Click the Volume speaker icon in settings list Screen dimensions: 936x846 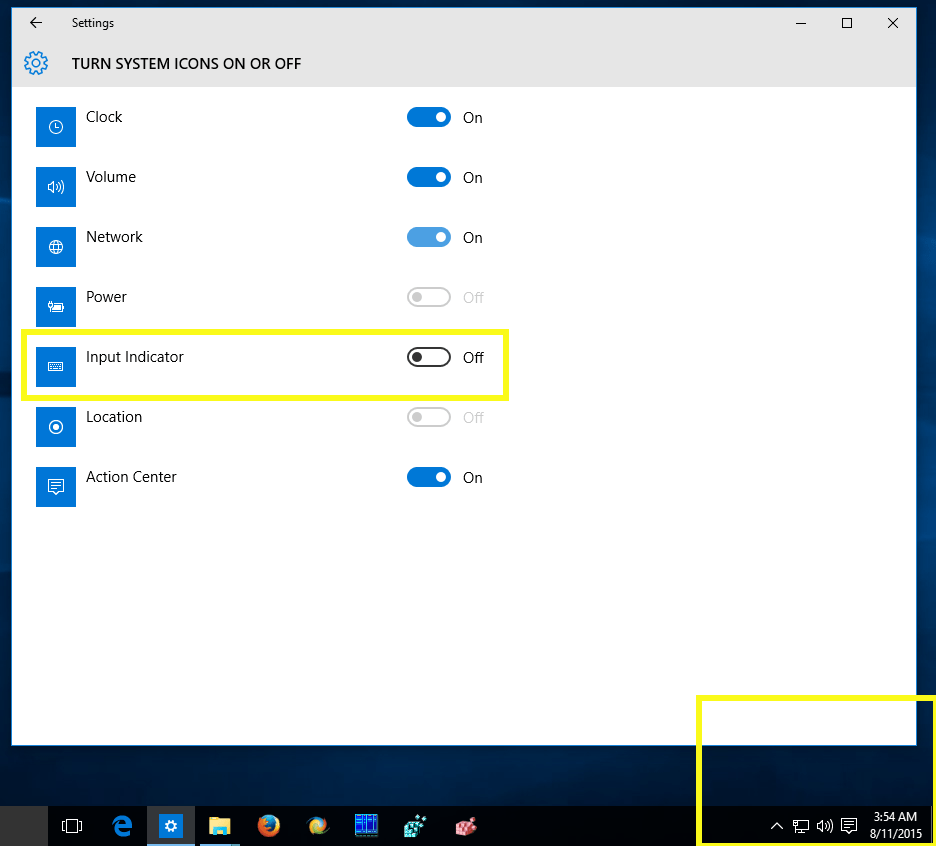coord(55,187)
